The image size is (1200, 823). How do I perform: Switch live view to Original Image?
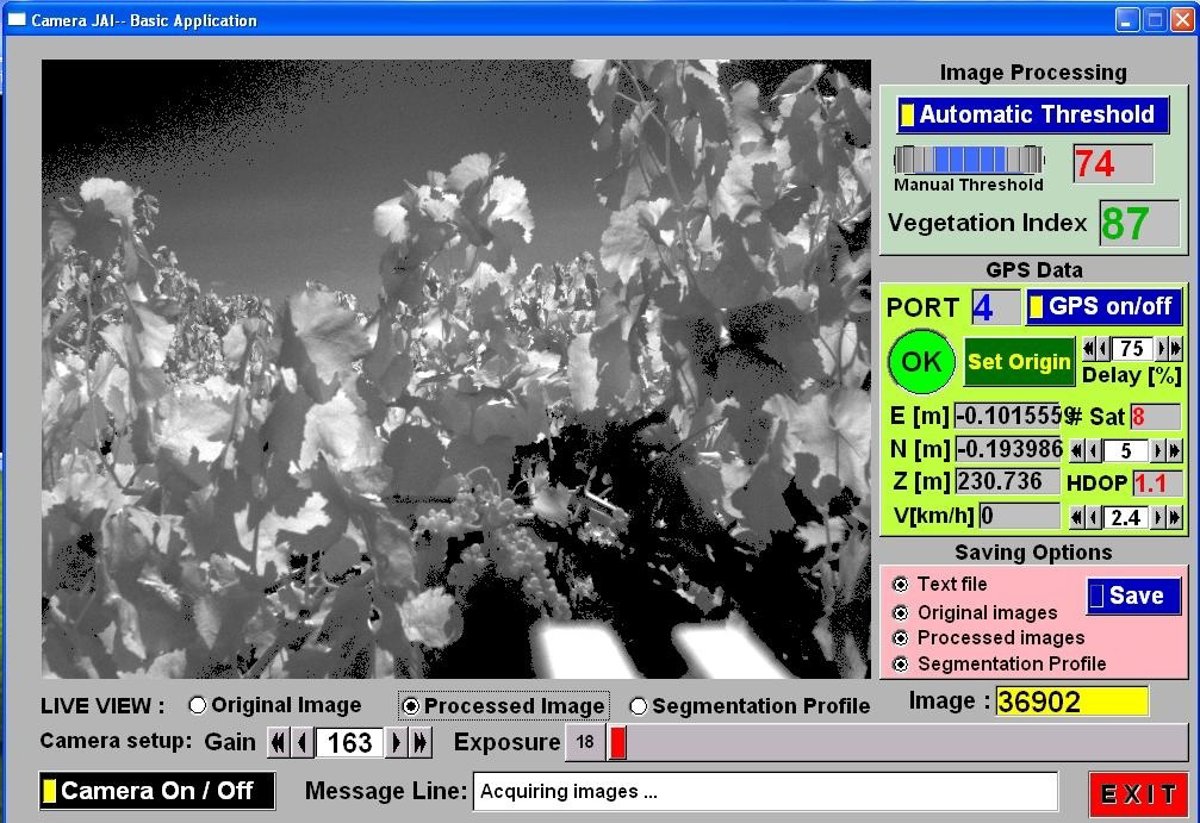coord(198,706)
